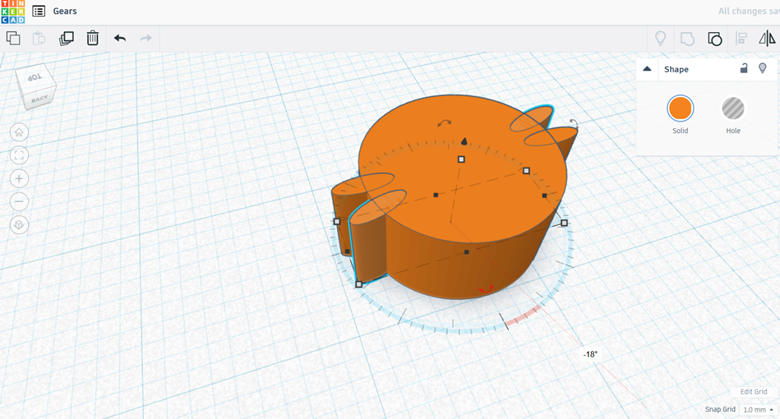Undo the last action
This screenshot has width=780, height=419.
pos(120,38)
